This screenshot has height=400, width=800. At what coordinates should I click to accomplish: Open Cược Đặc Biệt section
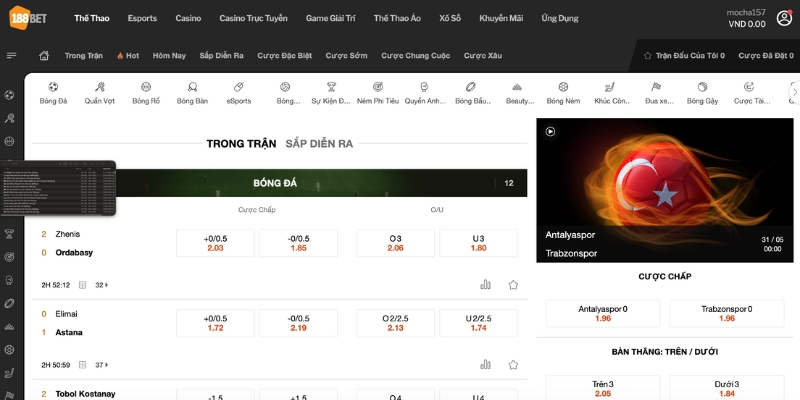(285, 56)
